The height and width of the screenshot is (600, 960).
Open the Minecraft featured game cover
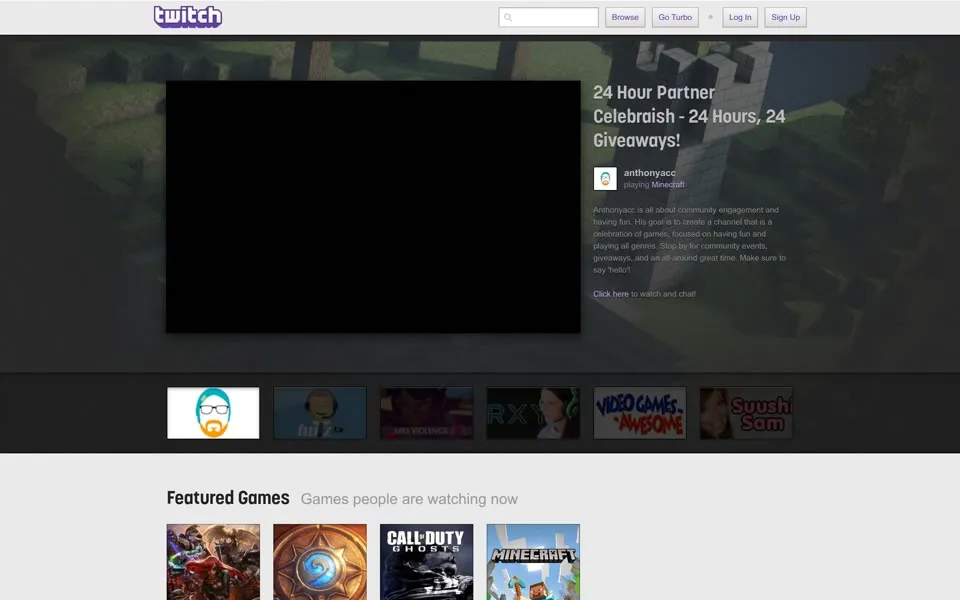[x=533, y=562]
